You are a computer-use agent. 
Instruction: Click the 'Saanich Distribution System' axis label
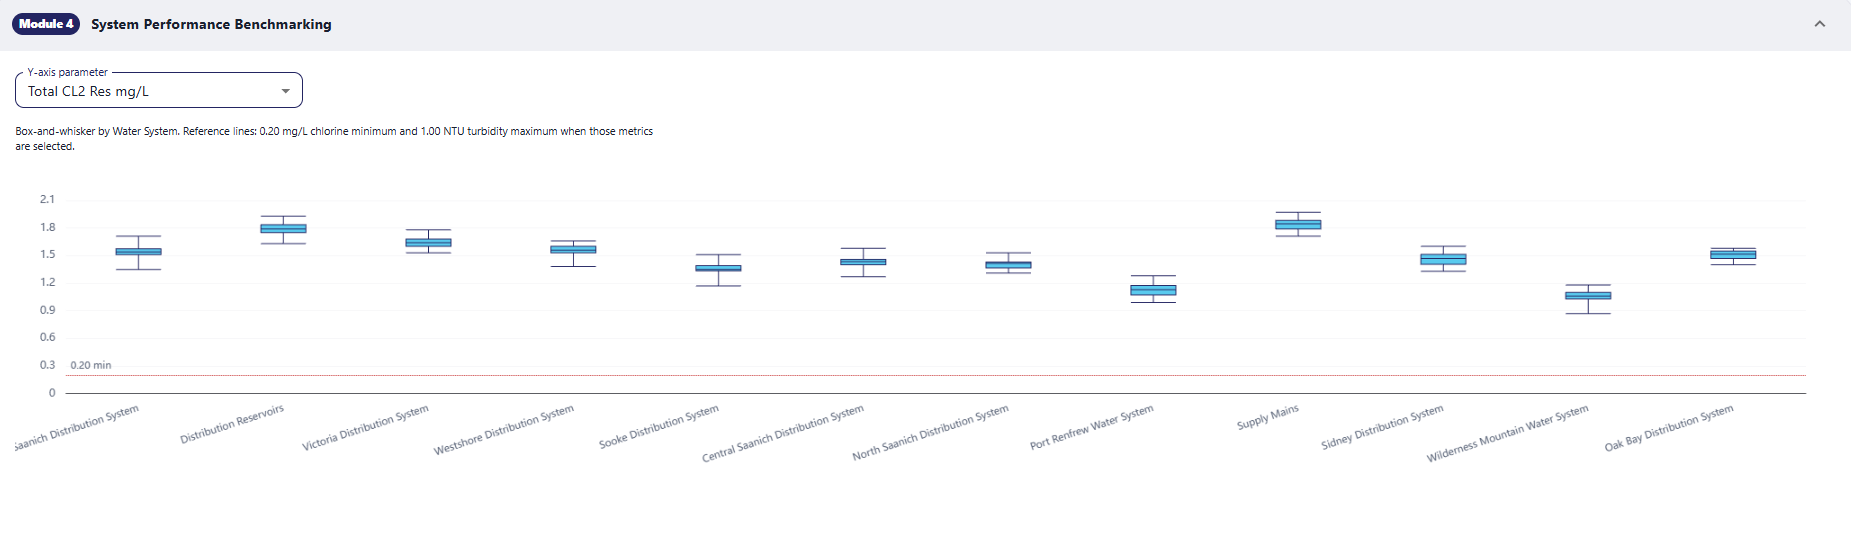[x=77, y=427]
